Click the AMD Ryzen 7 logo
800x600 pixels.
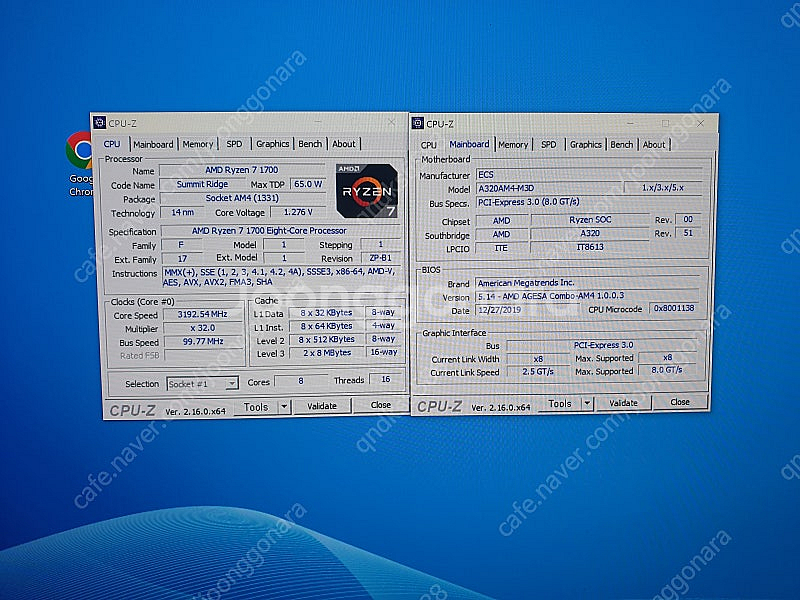[x=365, y=188]
